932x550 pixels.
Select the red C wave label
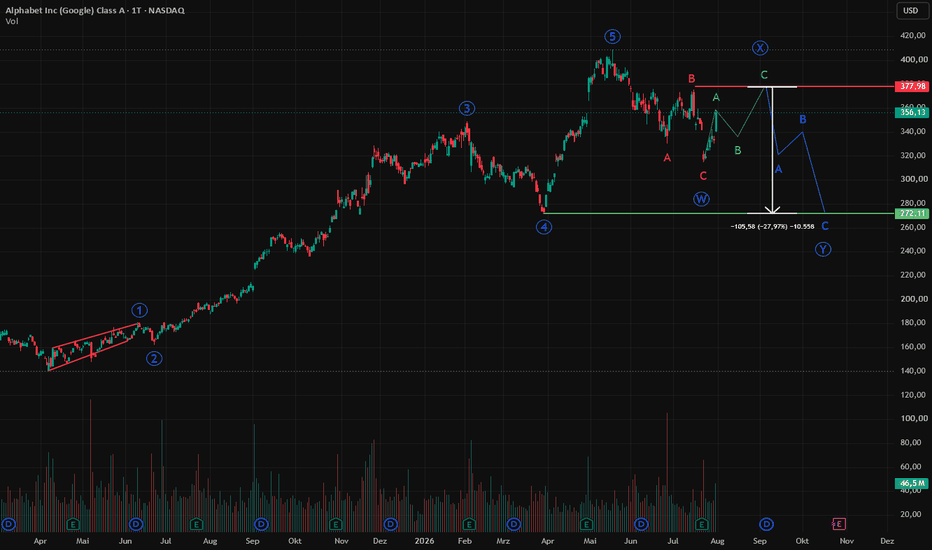pyautogui.click(x=703, y=176)
